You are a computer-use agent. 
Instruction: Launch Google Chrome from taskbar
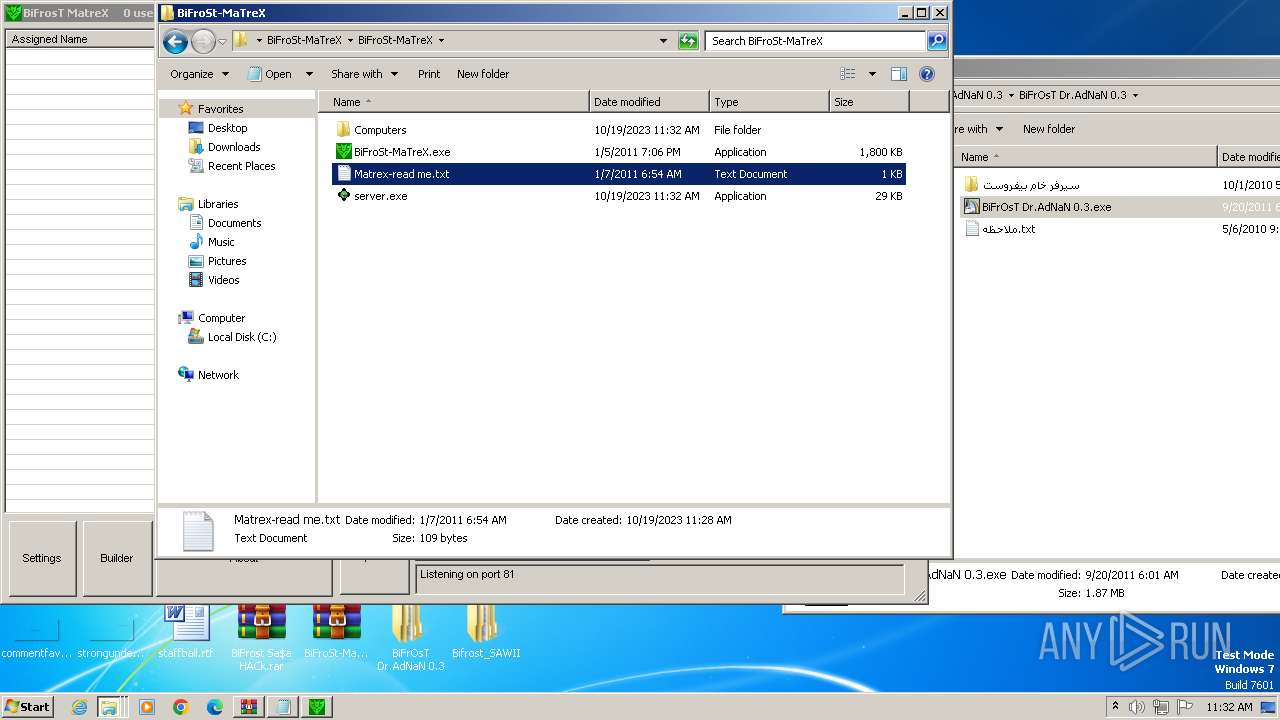[x=181, y=707]
